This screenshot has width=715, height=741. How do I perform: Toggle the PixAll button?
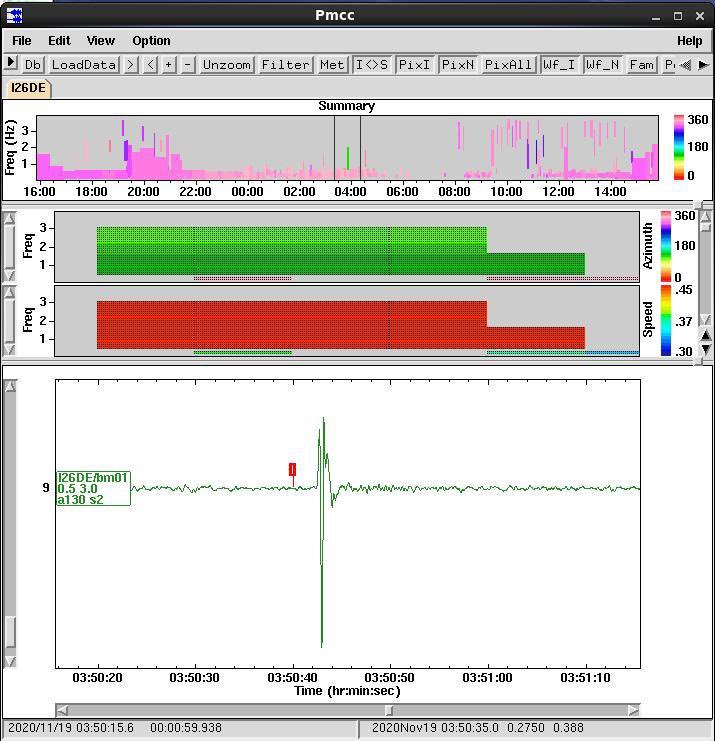pos(508,65)
